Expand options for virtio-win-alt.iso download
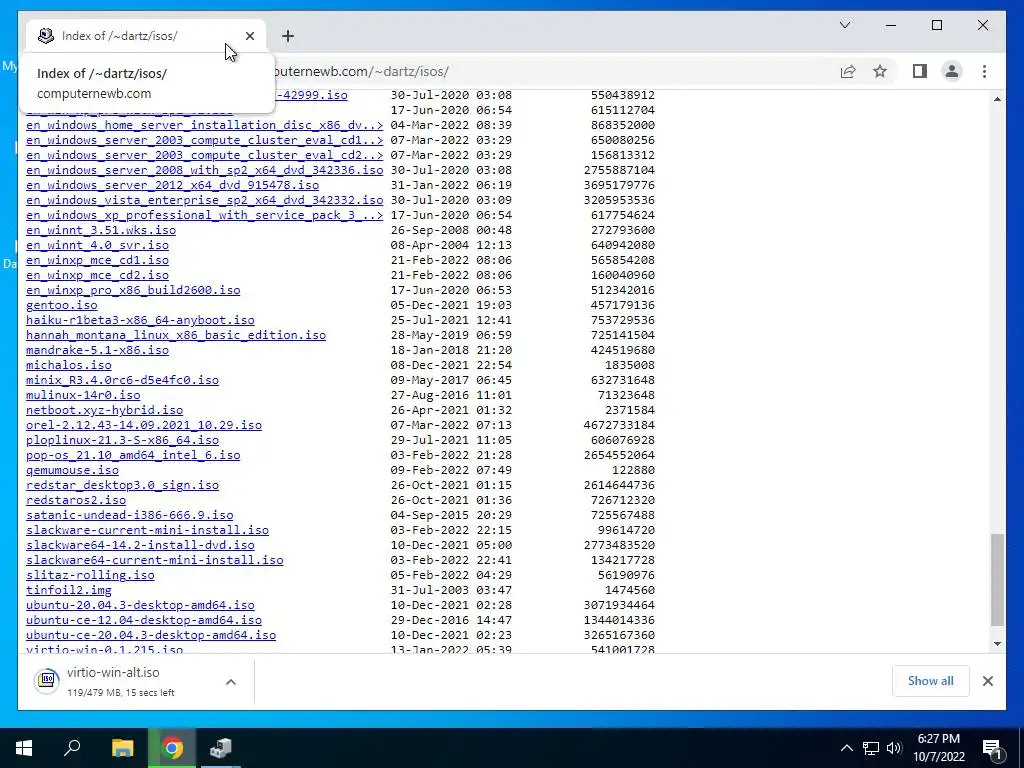 231,682
